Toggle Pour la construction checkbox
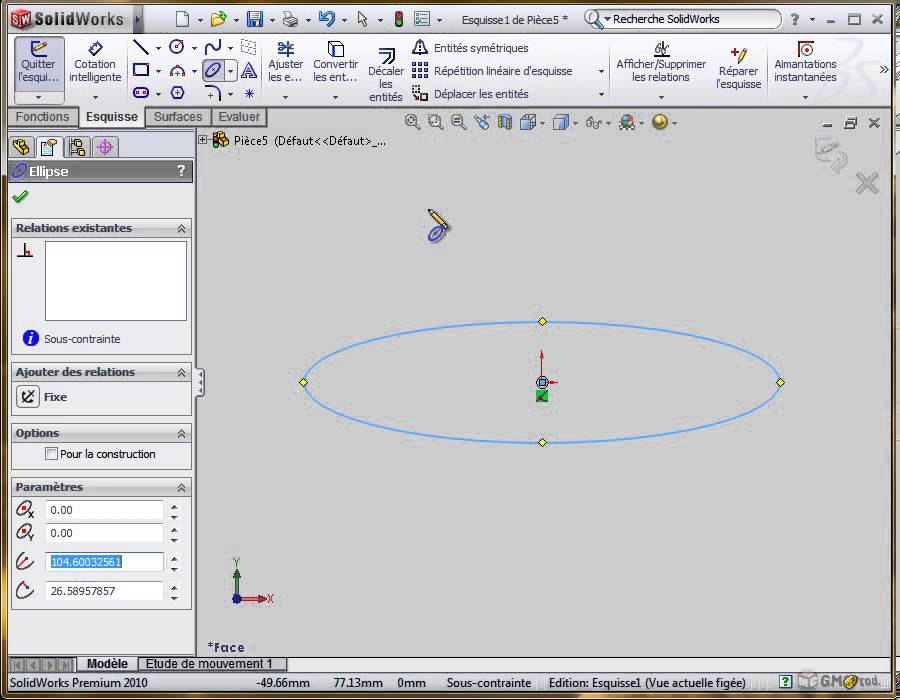 coord(51,454)
